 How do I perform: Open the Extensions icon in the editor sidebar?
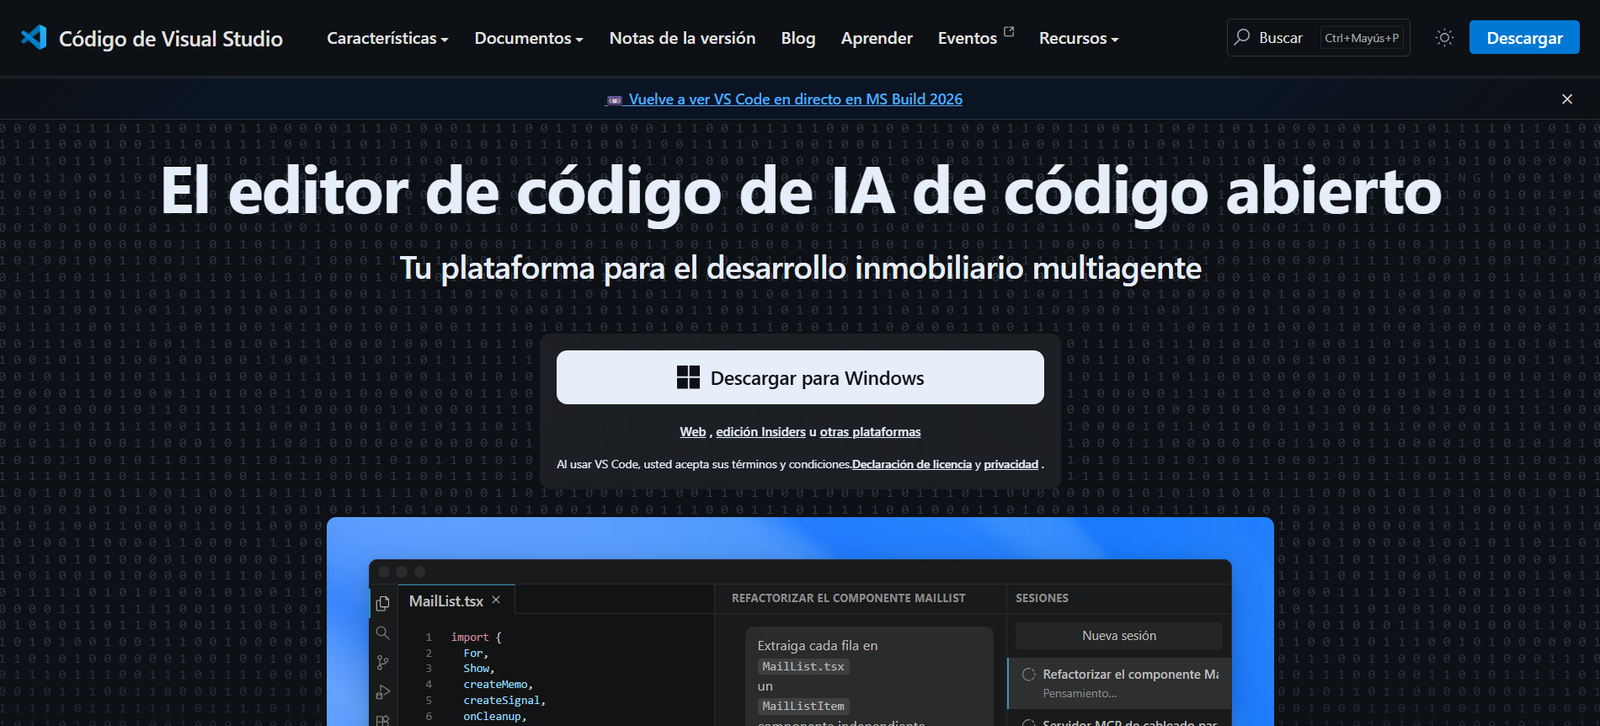pos(383,720)
